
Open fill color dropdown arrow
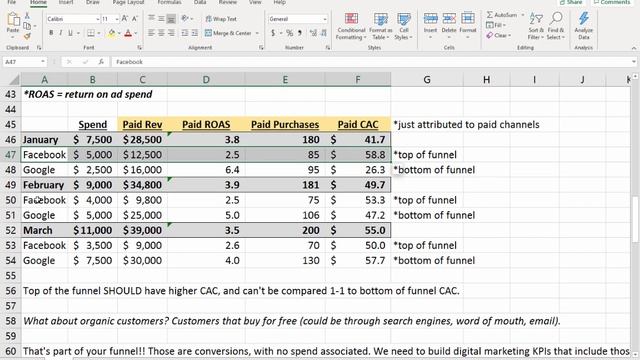(x=119, y=33)
